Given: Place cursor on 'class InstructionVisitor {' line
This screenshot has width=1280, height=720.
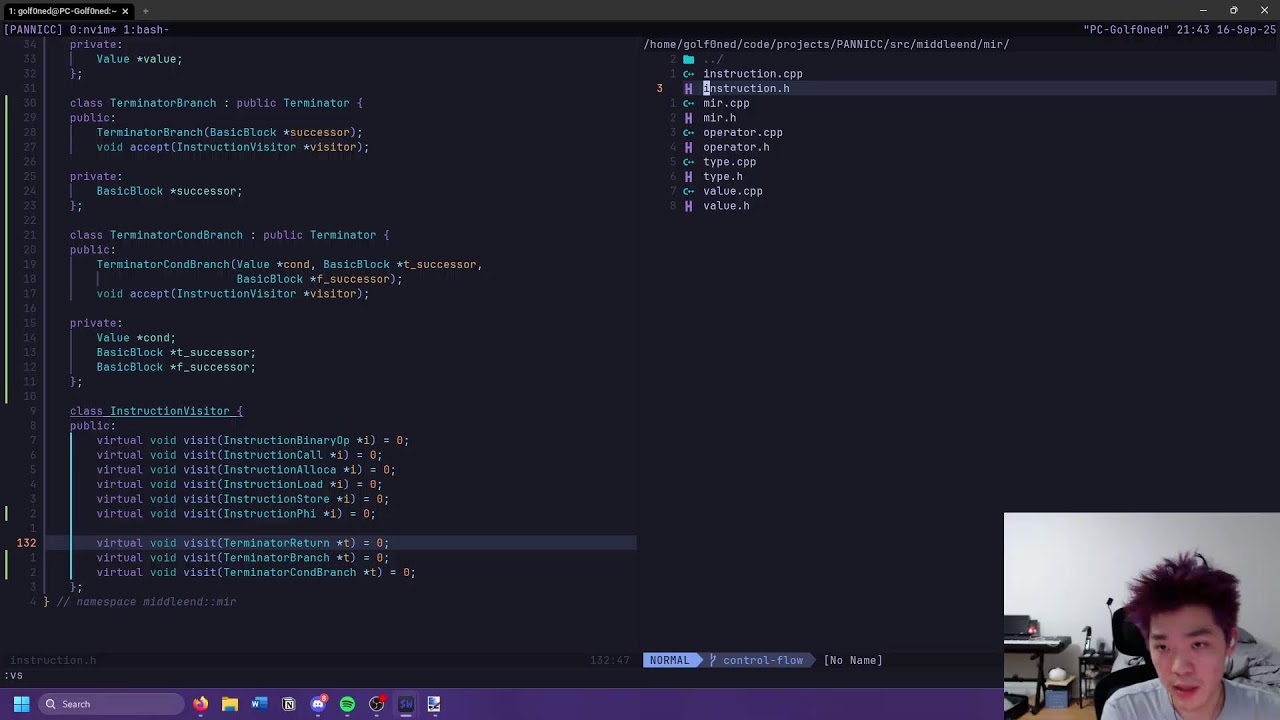Looking at the screenshot, I should [x=156, y=411].
